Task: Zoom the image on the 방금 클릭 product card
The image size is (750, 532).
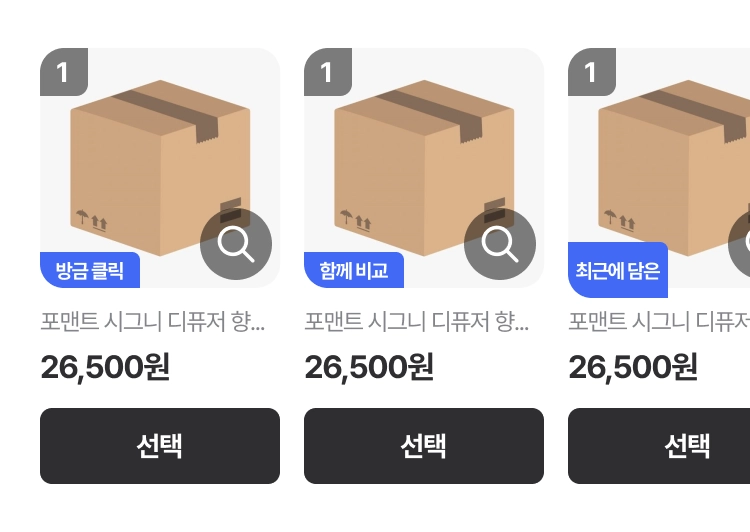Action: tap(236, 244)
